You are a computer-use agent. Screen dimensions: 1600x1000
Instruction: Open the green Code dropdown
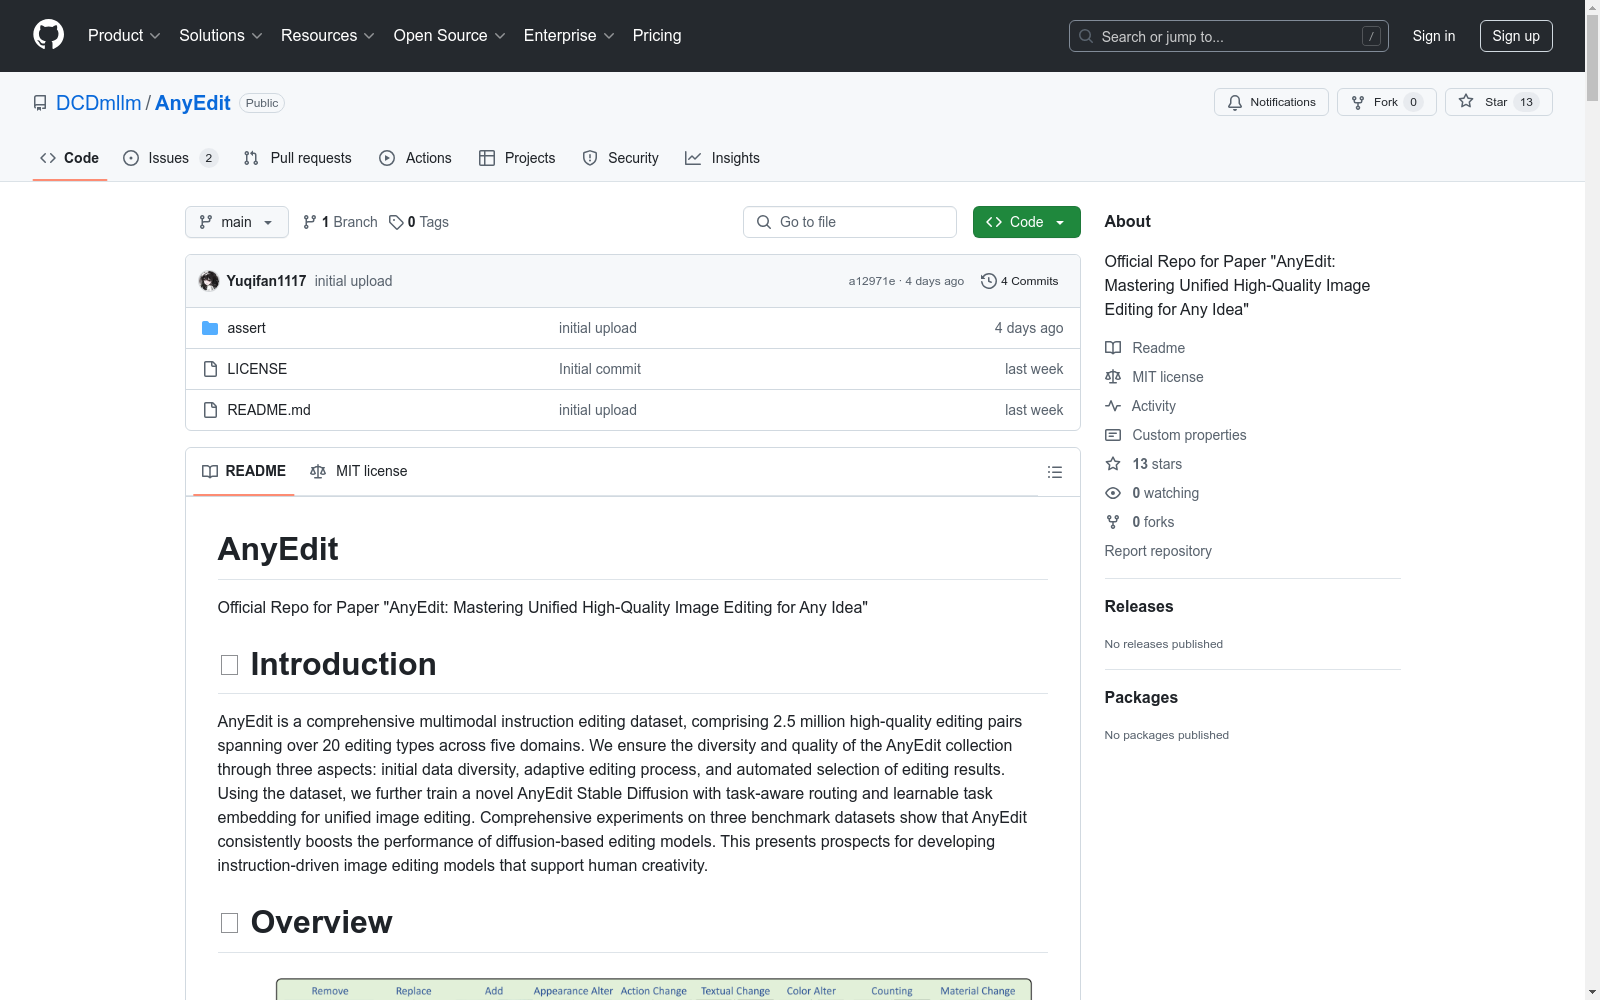tap(1026, 222)
